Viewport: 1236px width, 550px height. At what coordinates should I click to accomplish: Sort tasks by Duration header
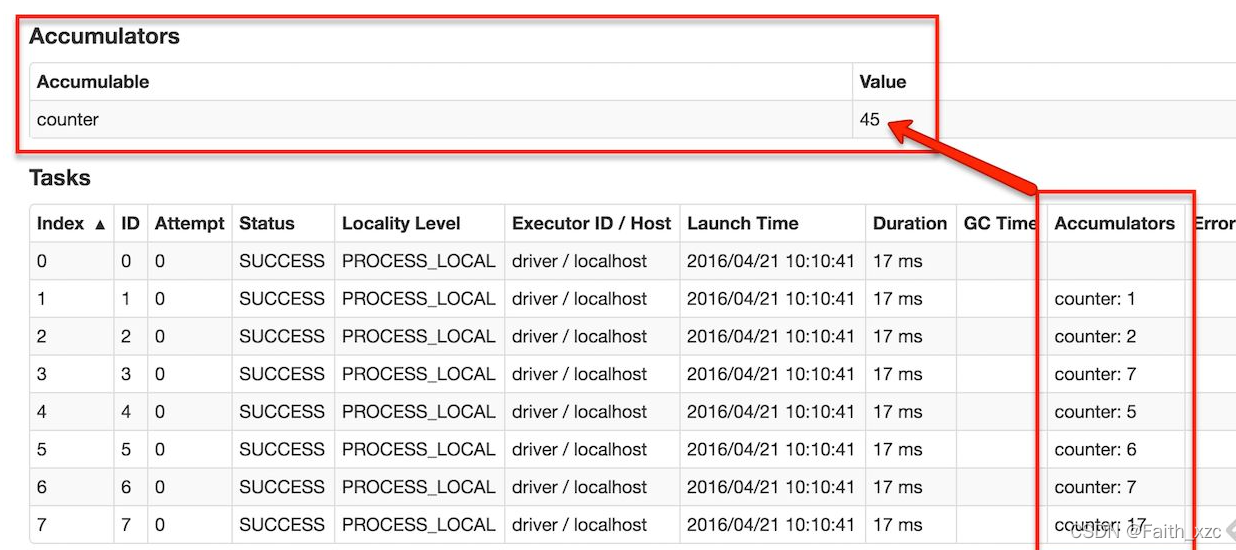coord(909,223)
